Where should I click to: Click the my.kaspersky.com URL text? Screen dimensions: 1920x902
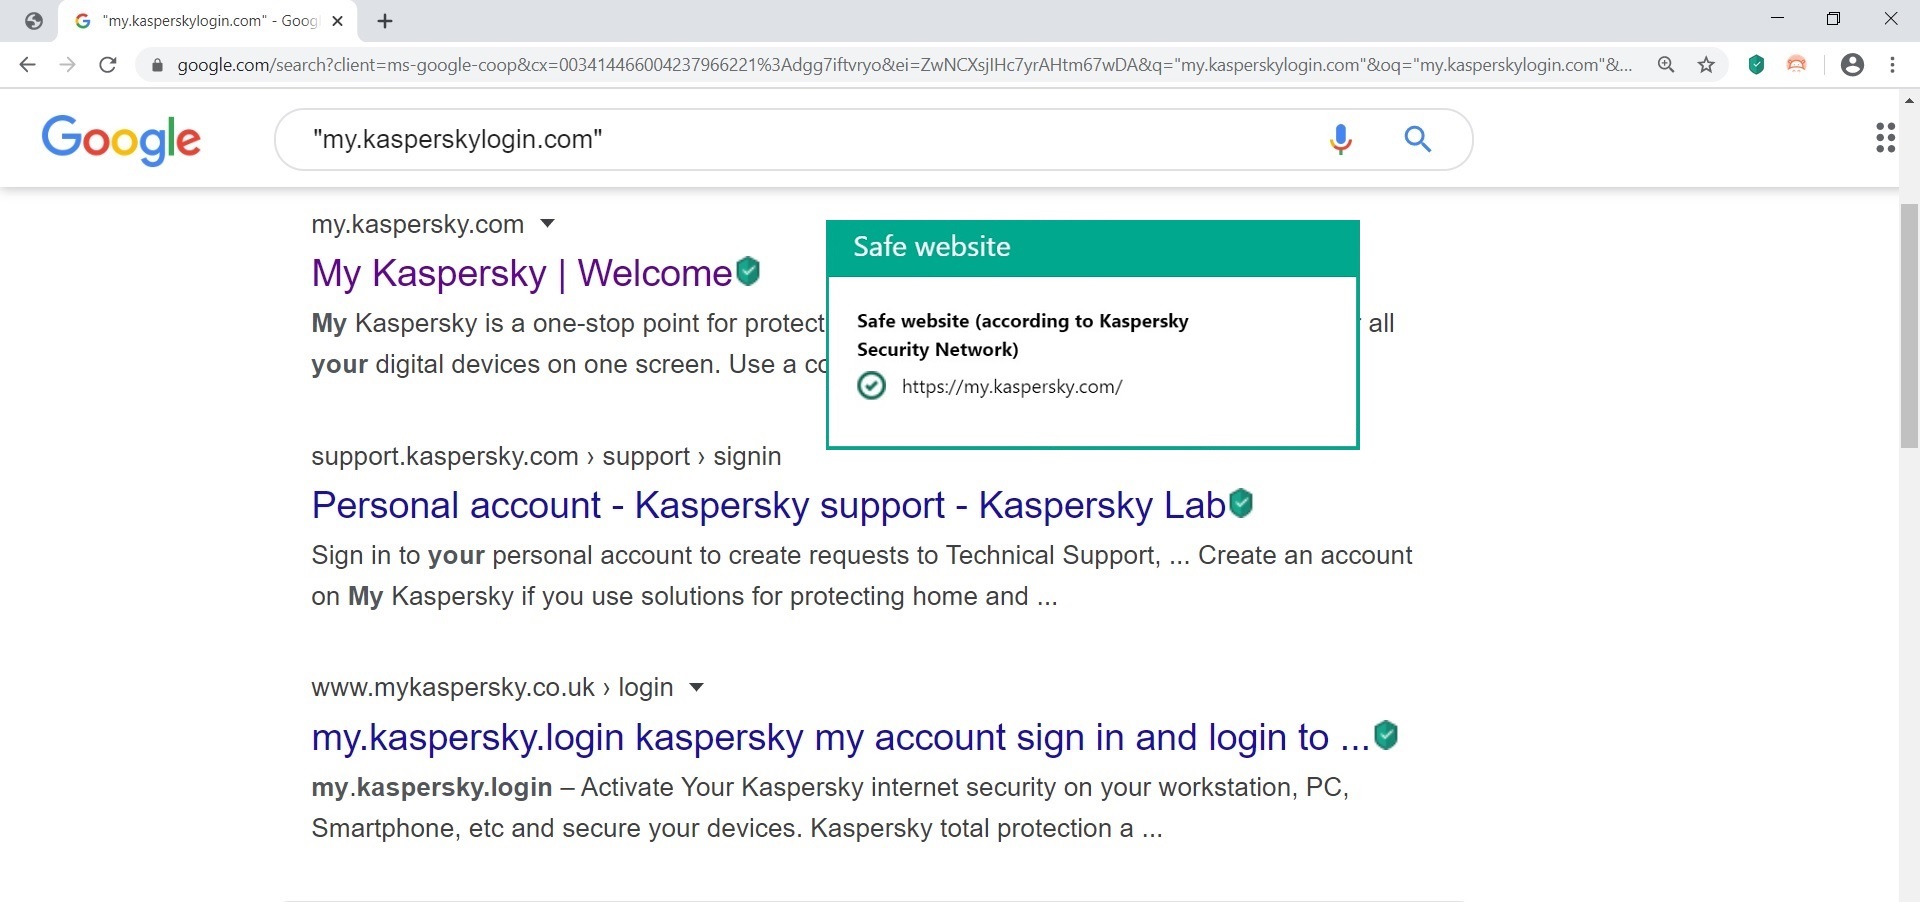pyautogui.click(x=418, y=224)
